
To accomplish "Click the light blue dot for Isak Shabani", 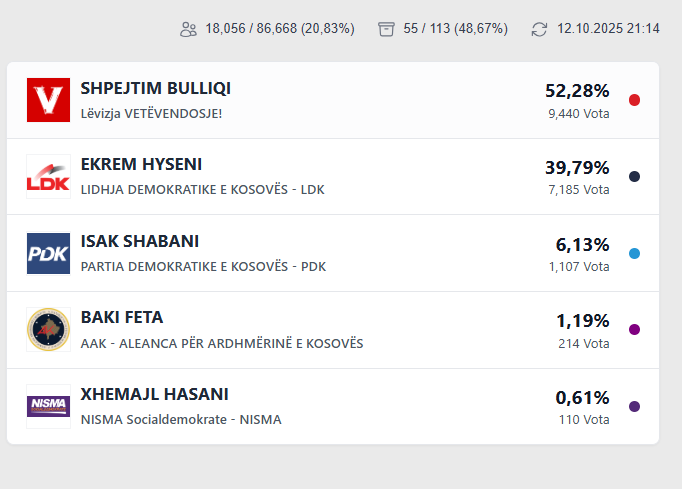I will [x=634, y=253].
